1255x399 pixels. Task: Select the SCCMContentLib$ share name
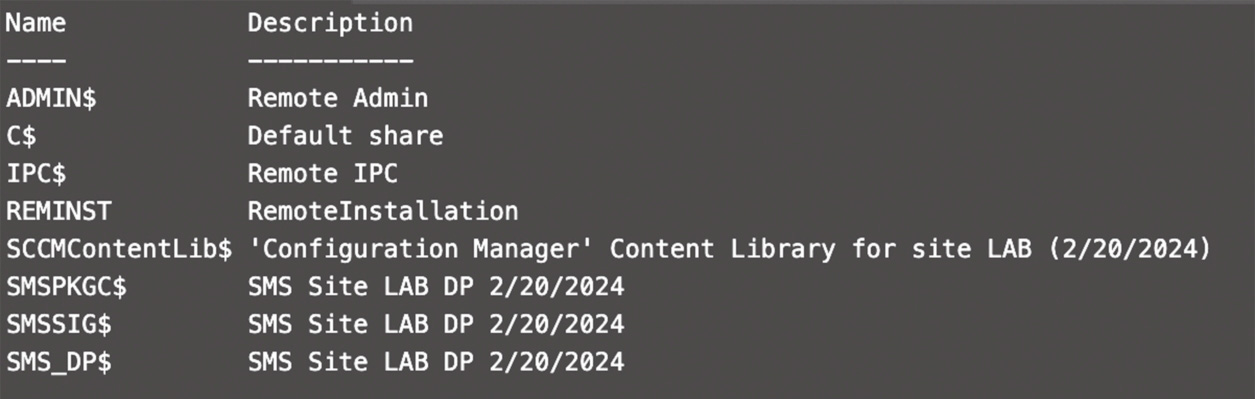coord(119,248)
